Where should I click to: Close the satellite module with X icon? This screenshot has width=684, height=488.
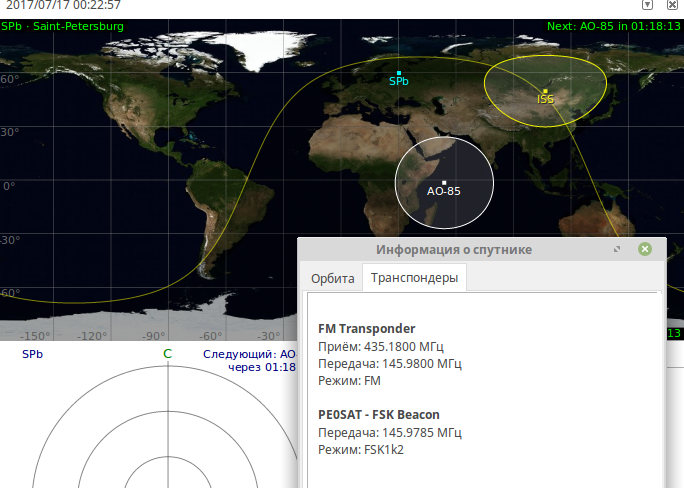[672, 7]
